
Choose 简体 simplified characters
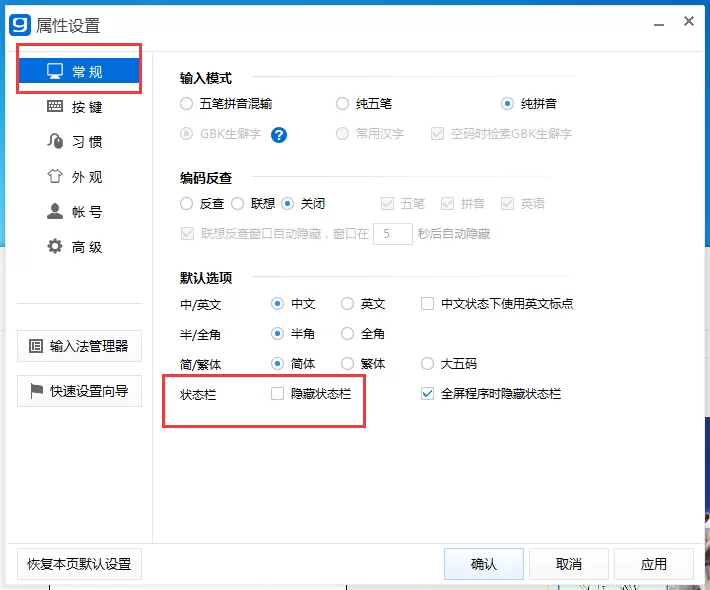click(x=277, y=364)
